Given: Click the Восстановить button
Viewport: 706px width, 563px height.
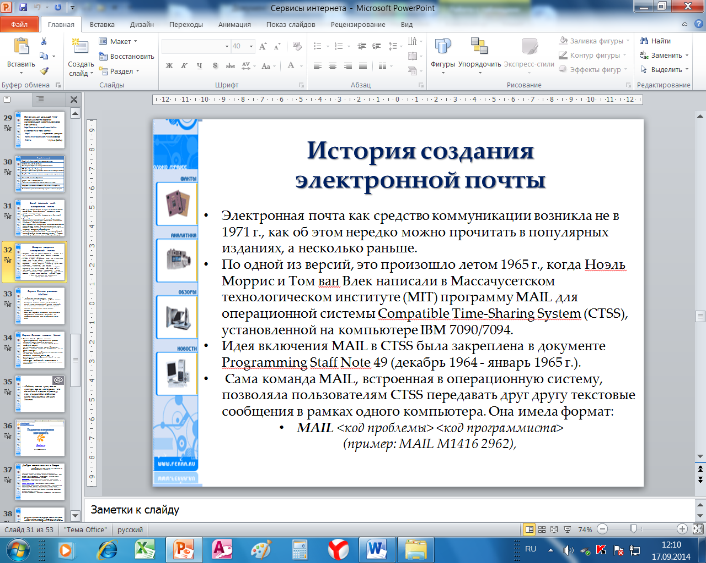Looking at the screenshot, I should (127, 56).
